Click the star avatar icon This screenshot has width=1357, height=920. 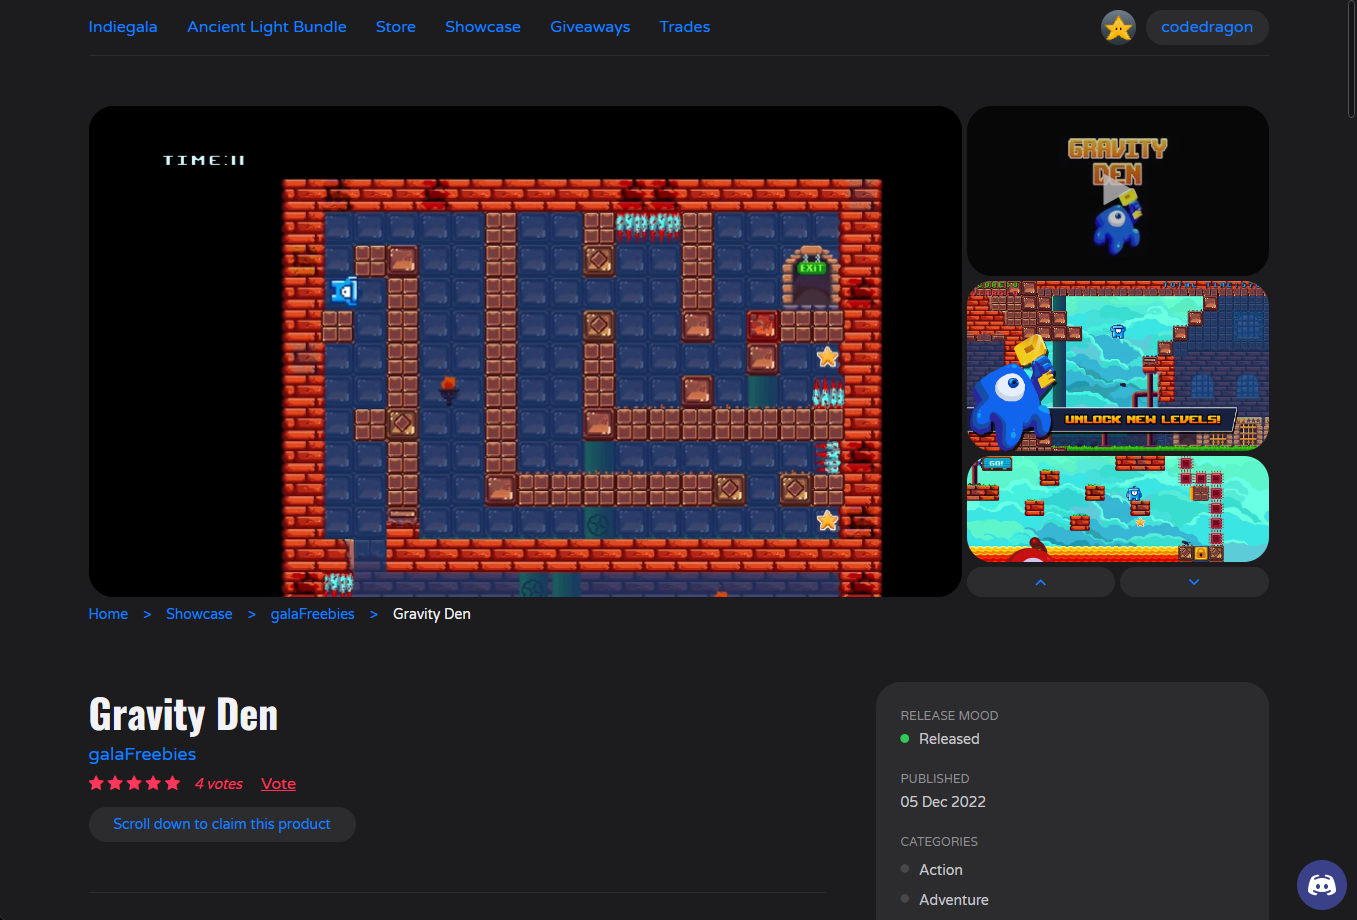1118,27
